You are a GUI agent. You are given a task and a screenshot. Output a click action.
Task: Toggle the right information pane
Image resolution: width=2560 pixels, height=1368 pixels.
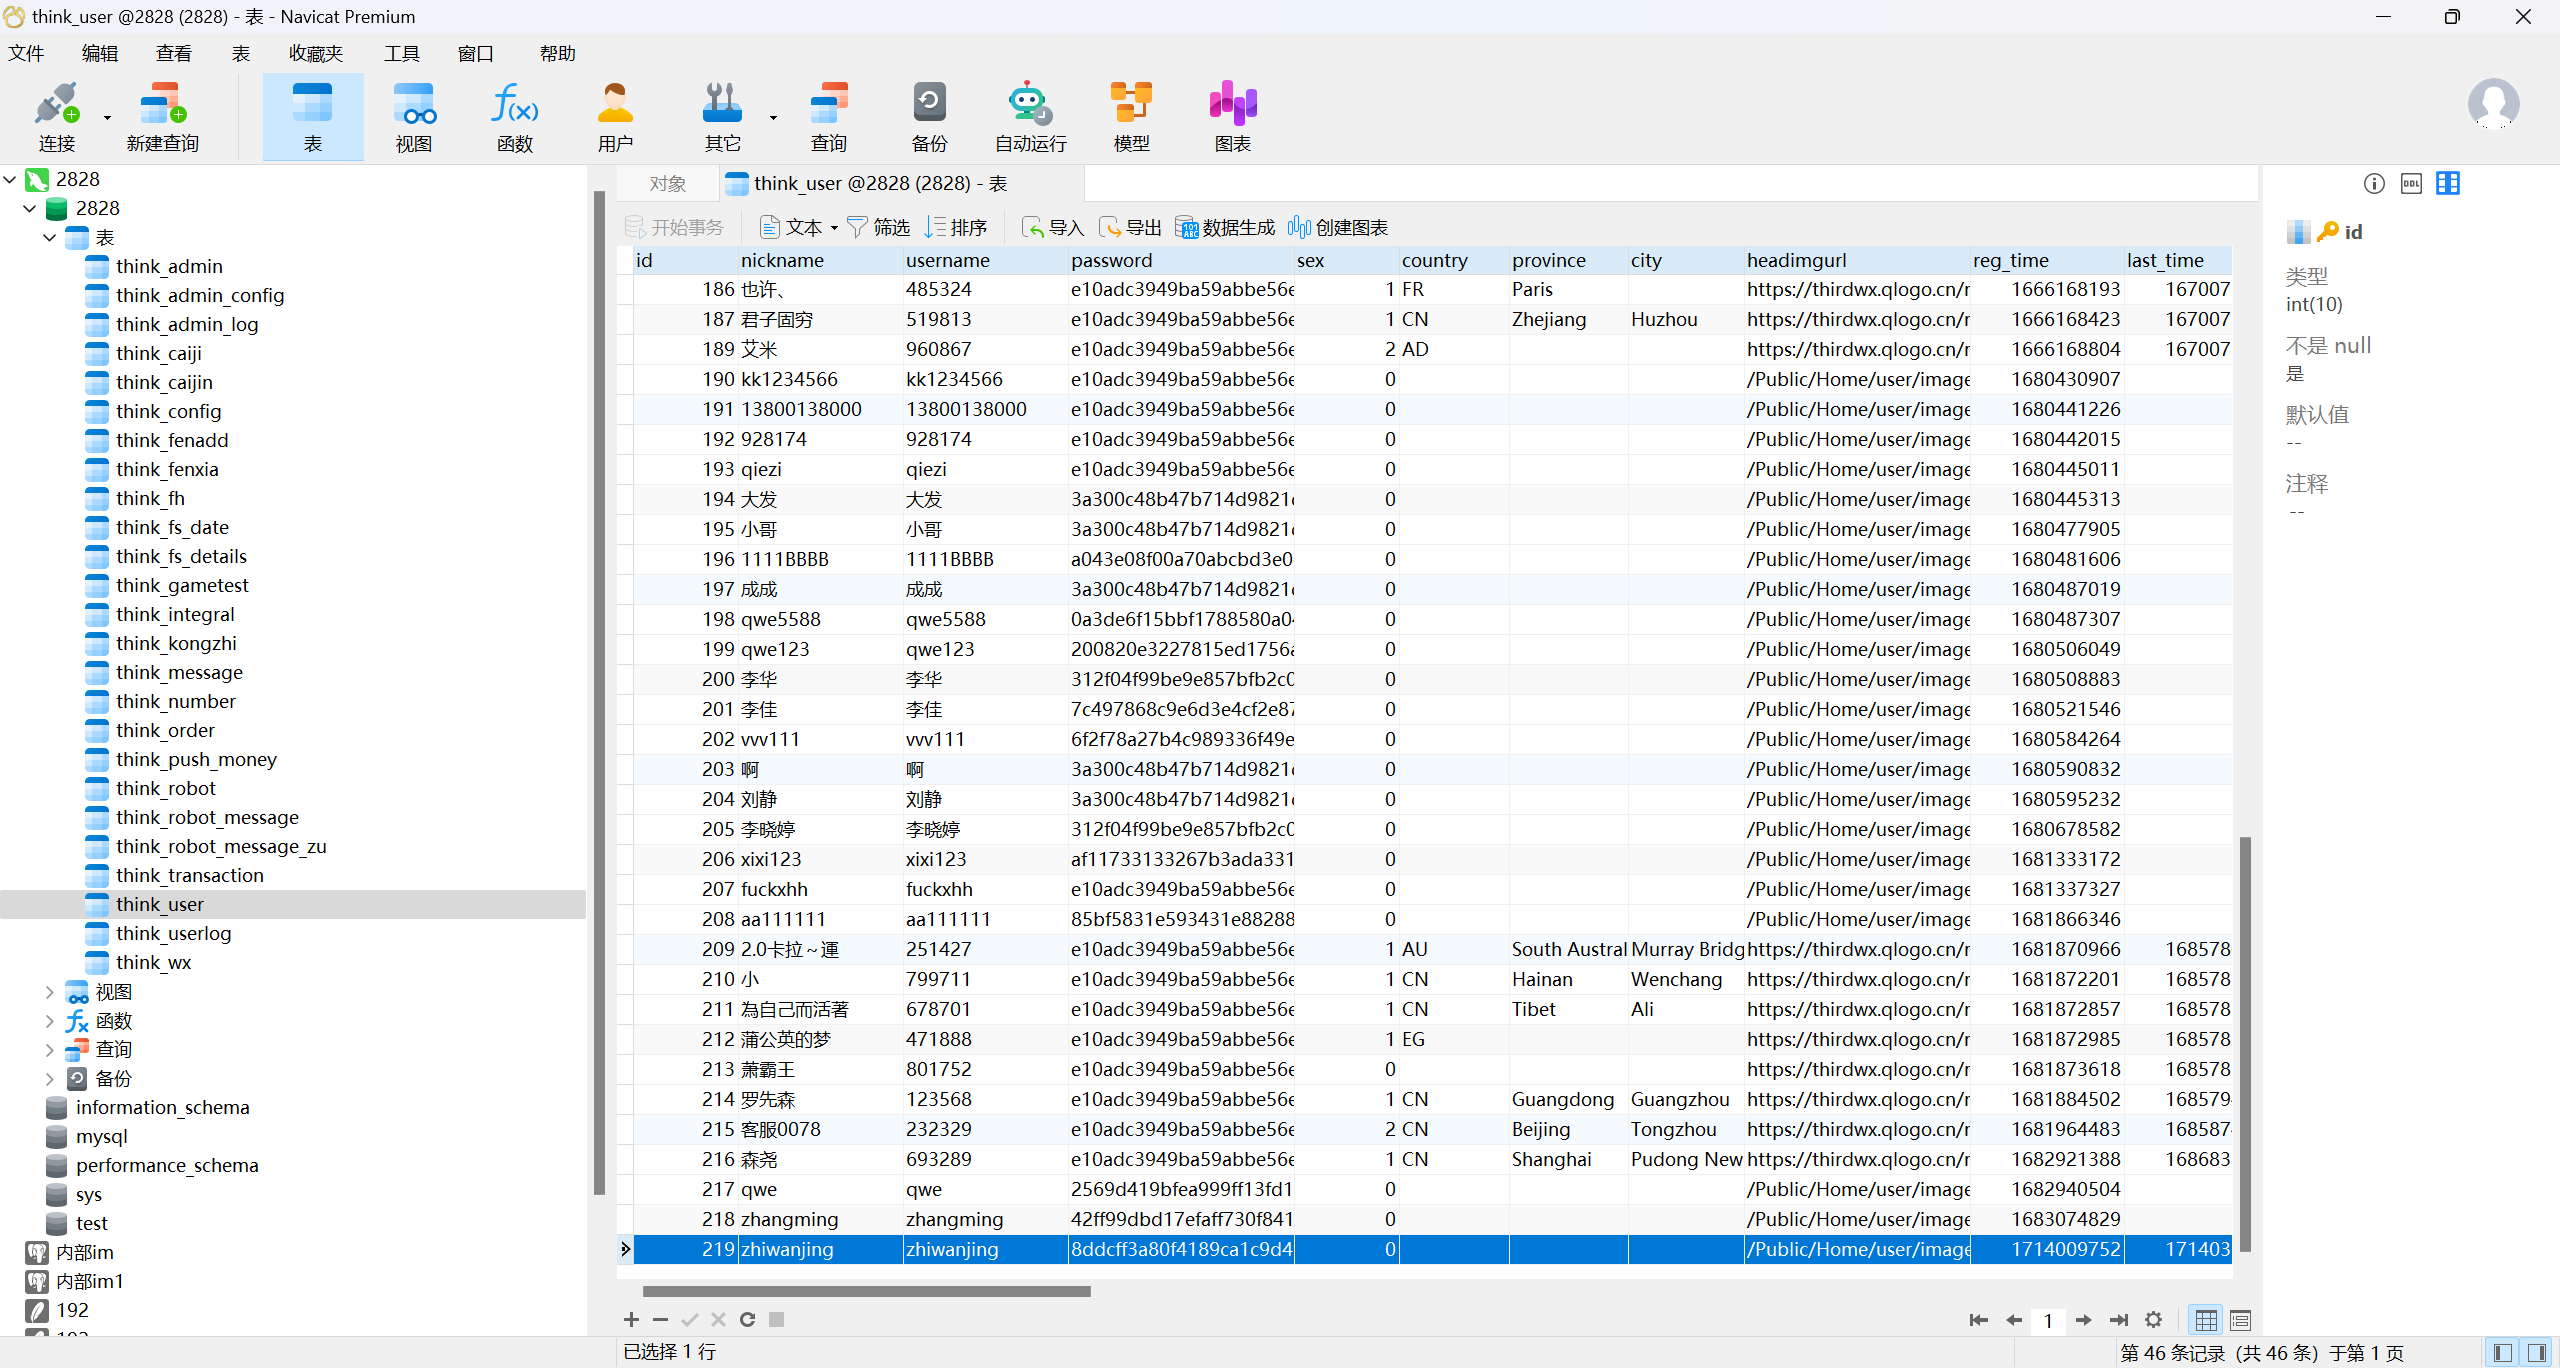[x=2537, y=1353]
